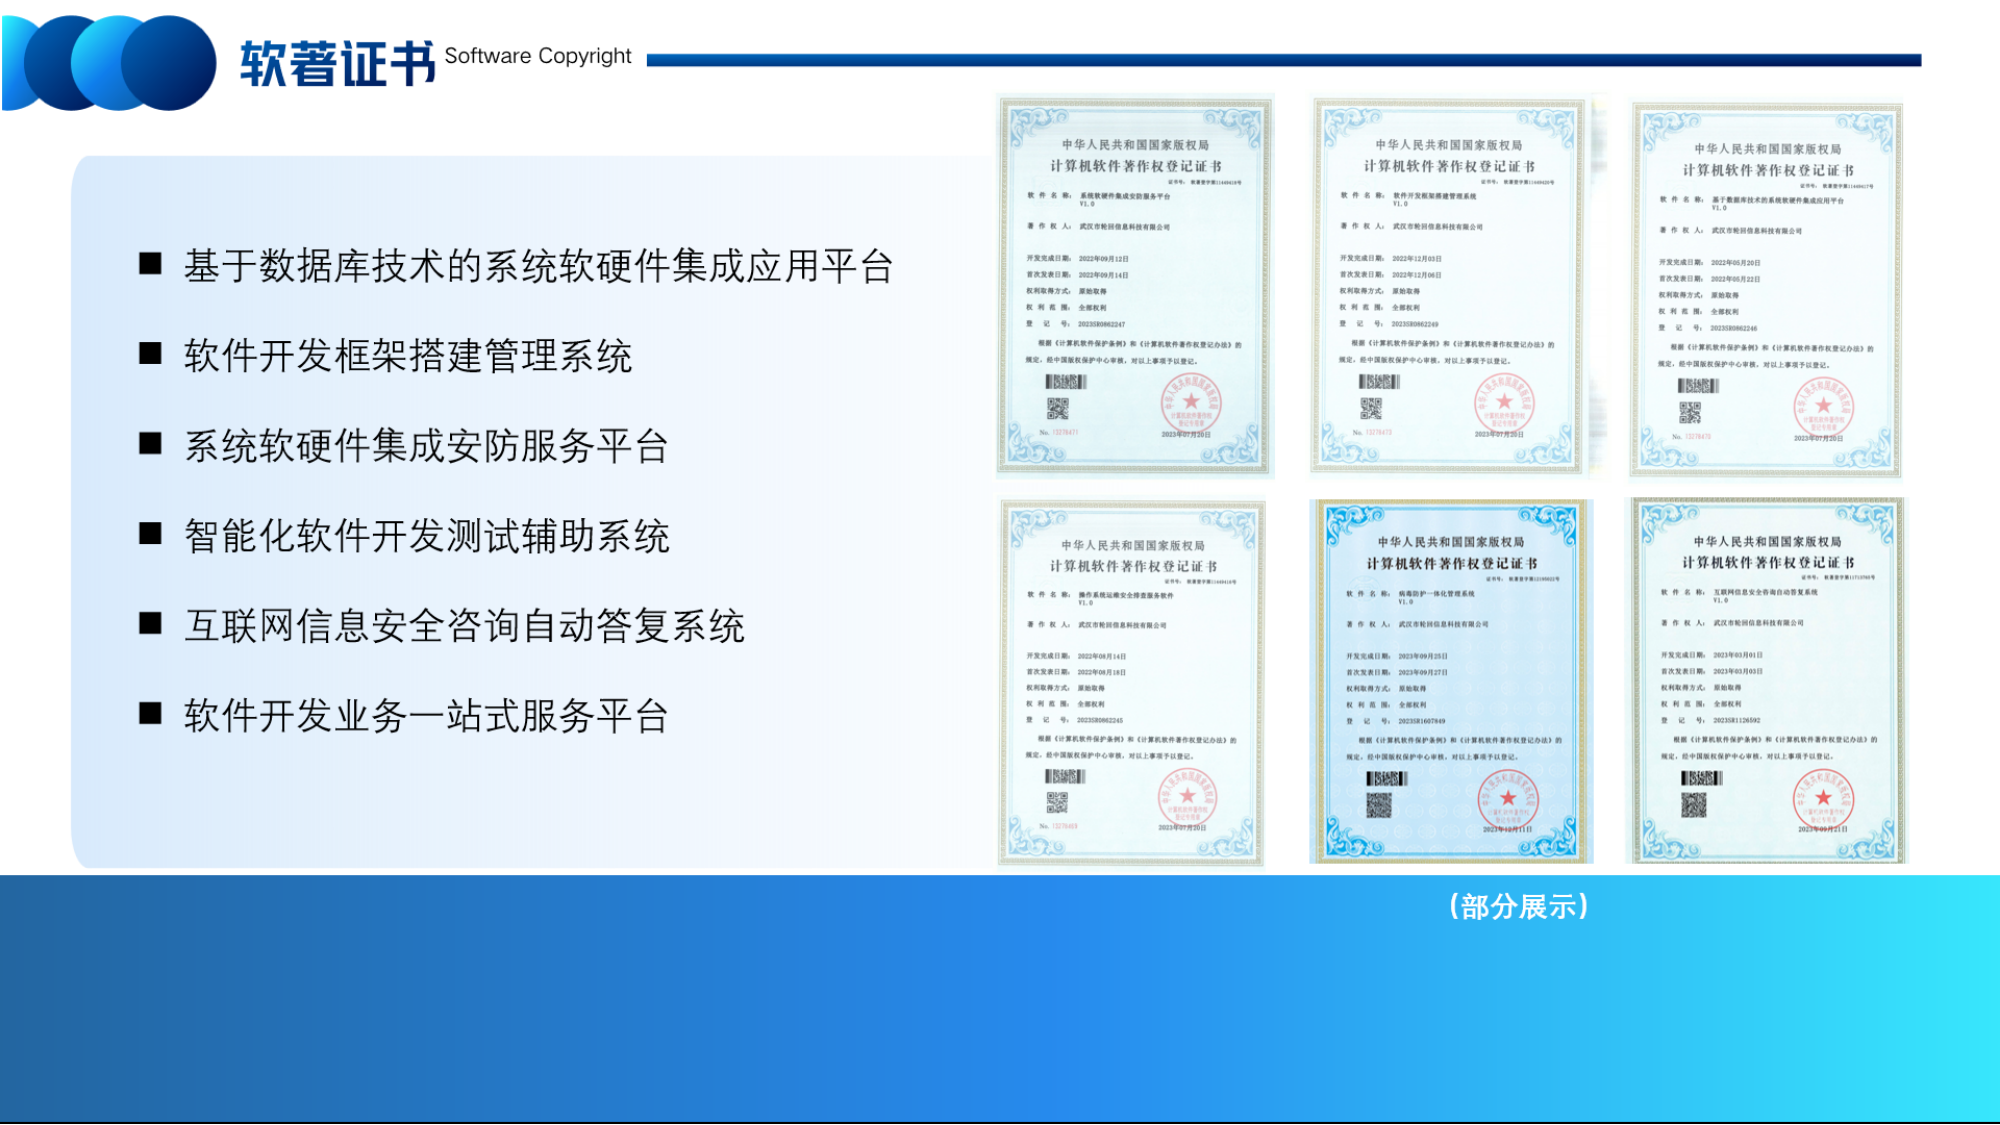Image resolution: width=2000 pixels, height=1125 pixels.
Task: Click the 软著证书 slide title
Action: point(337,64)
